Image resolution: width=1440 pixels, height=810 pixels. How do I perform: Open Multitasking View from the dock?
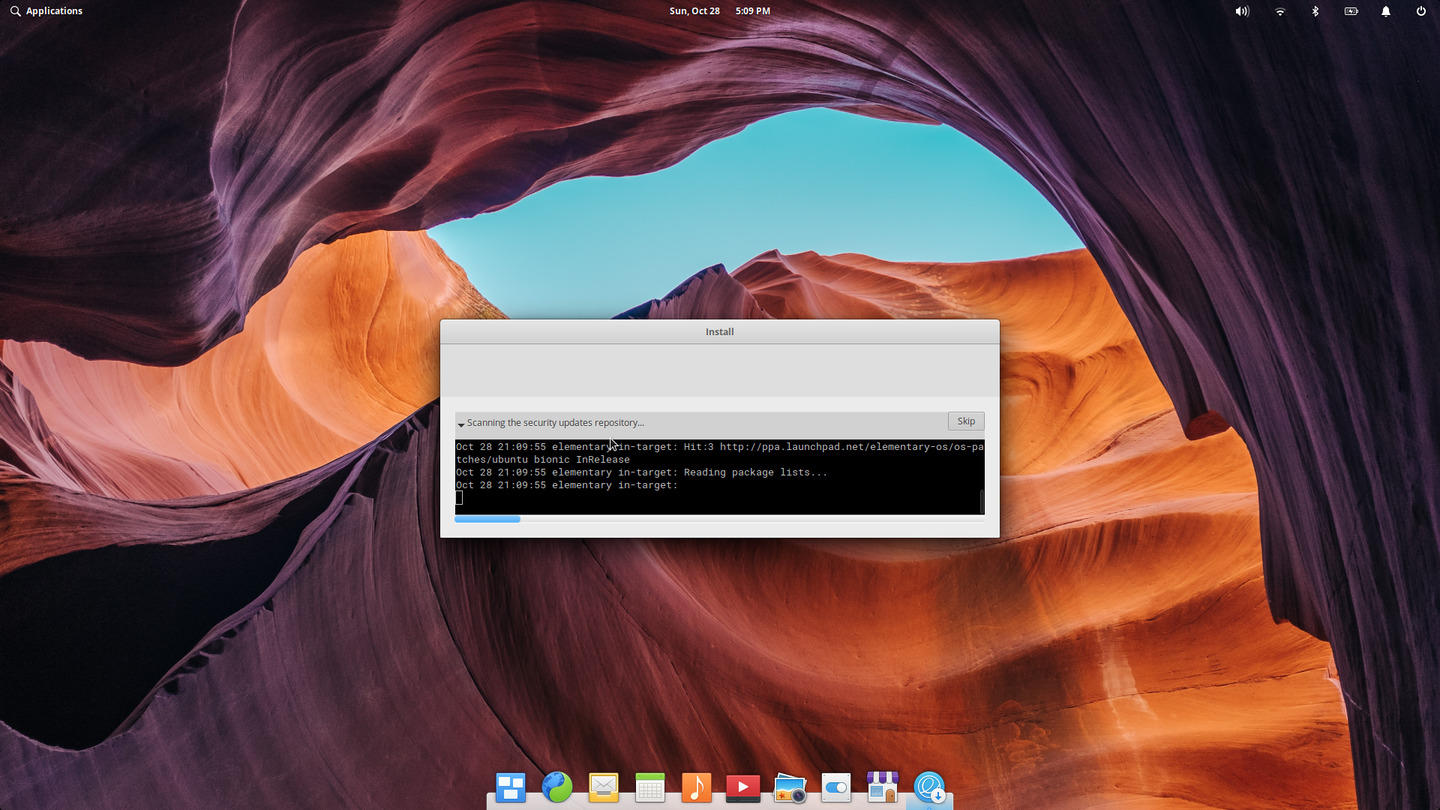pyautogui.click(x=510, y=788)
